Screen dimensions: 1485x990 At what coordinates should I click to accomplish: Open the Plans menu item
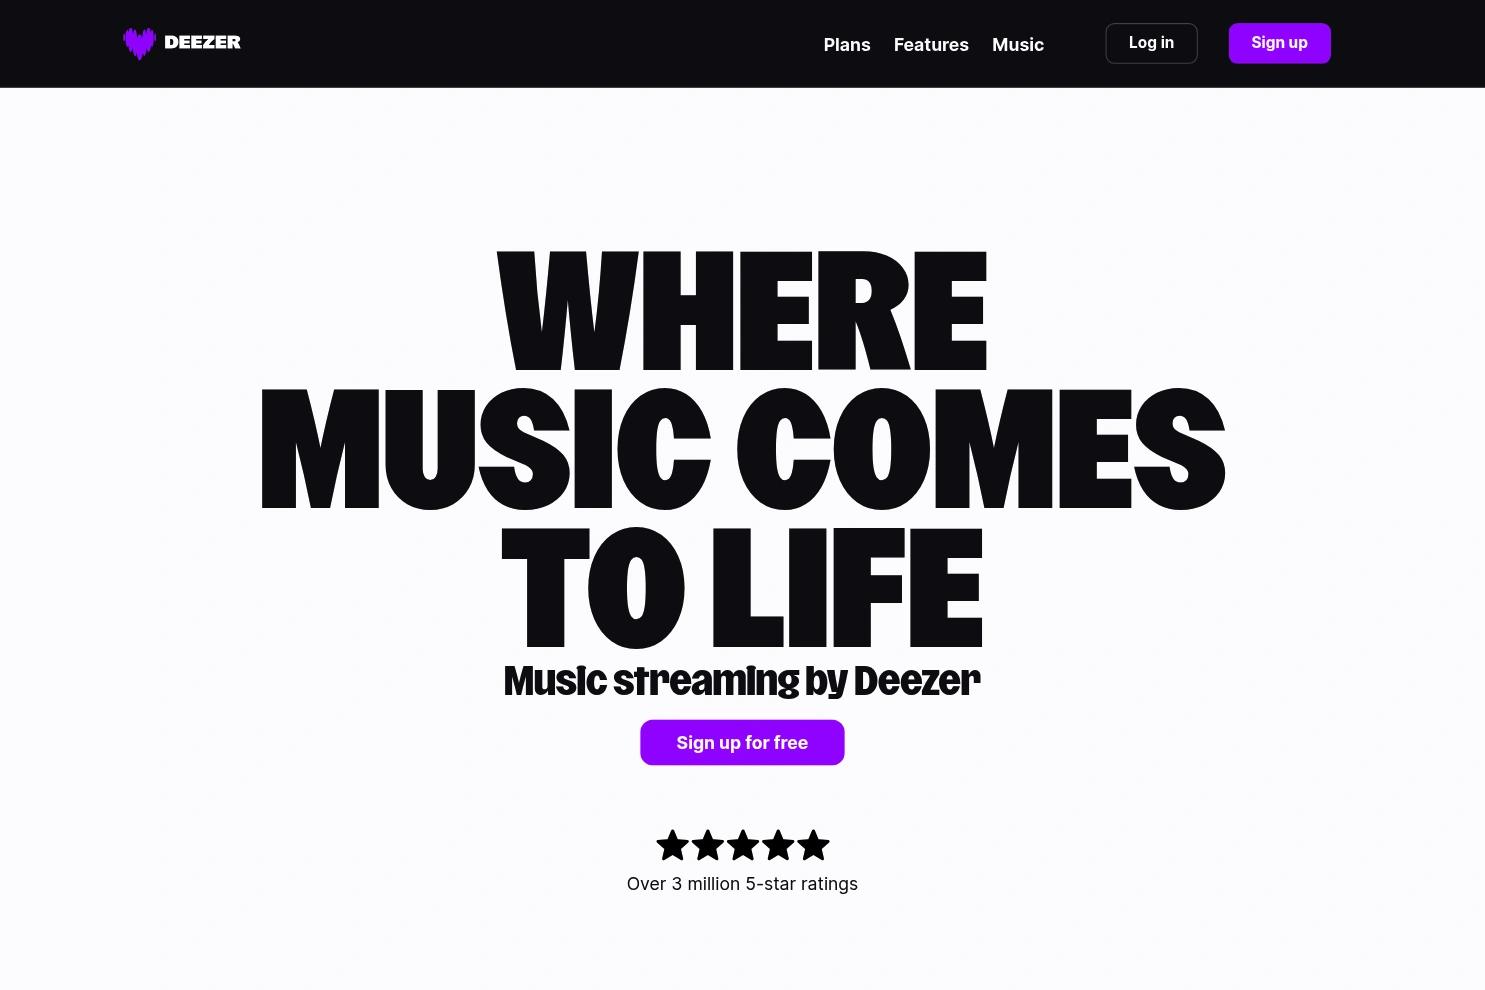click(847, 44)
